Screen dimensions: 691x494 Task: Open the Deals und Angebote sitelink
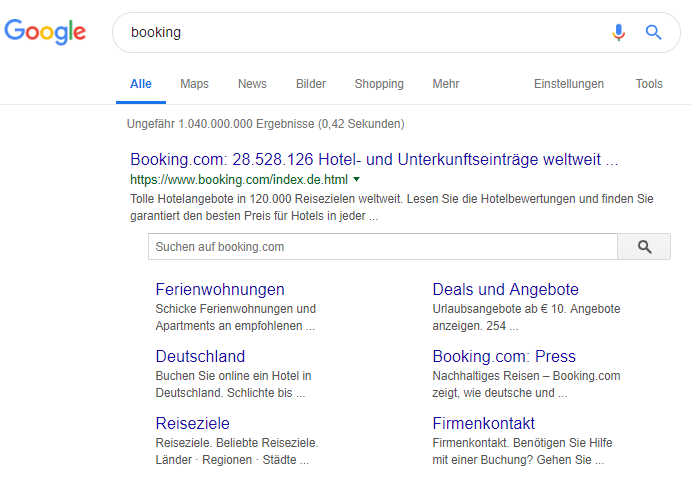click(x=505, y=290)
